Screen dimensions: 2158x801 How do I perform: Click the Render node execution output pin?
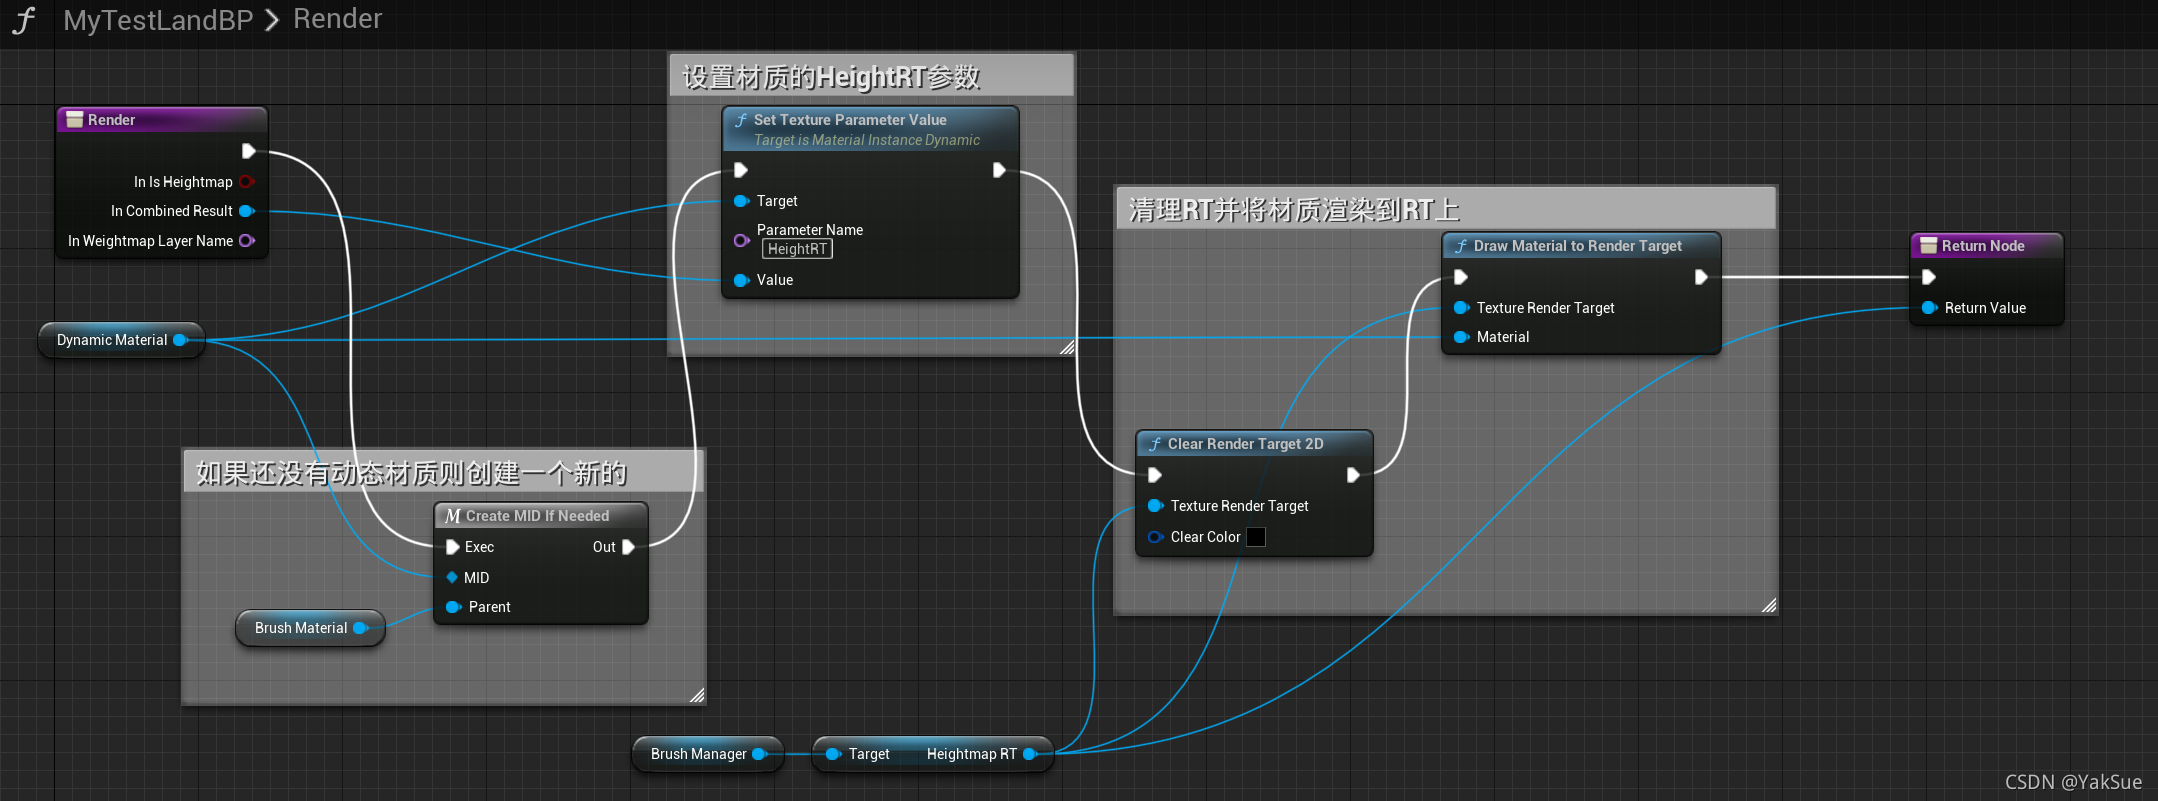tap(248, 151)
